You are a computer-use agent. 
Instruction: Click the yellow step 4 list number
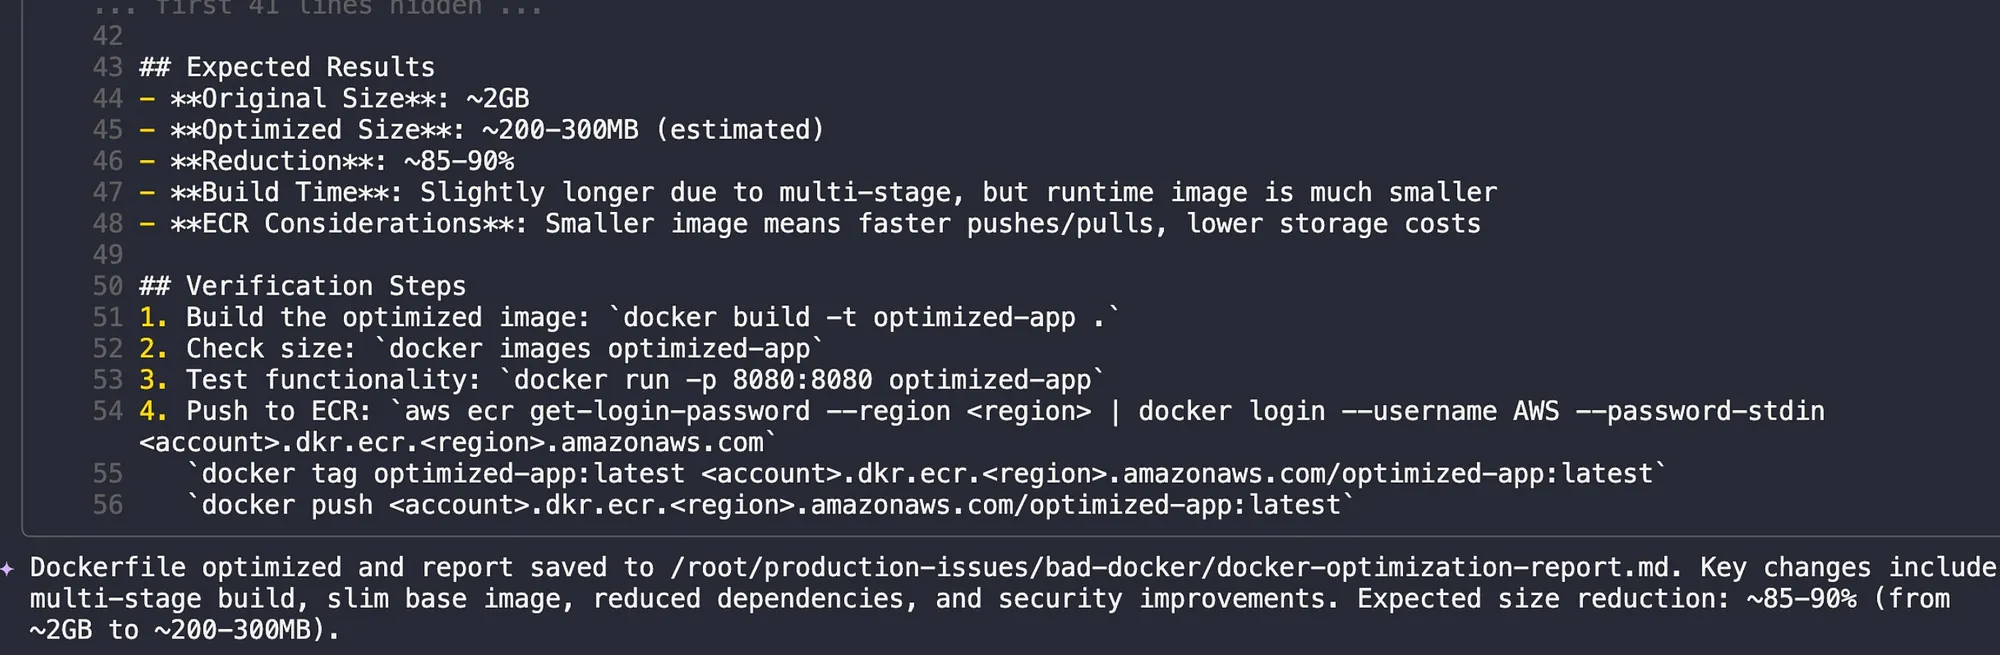[153, 411]
